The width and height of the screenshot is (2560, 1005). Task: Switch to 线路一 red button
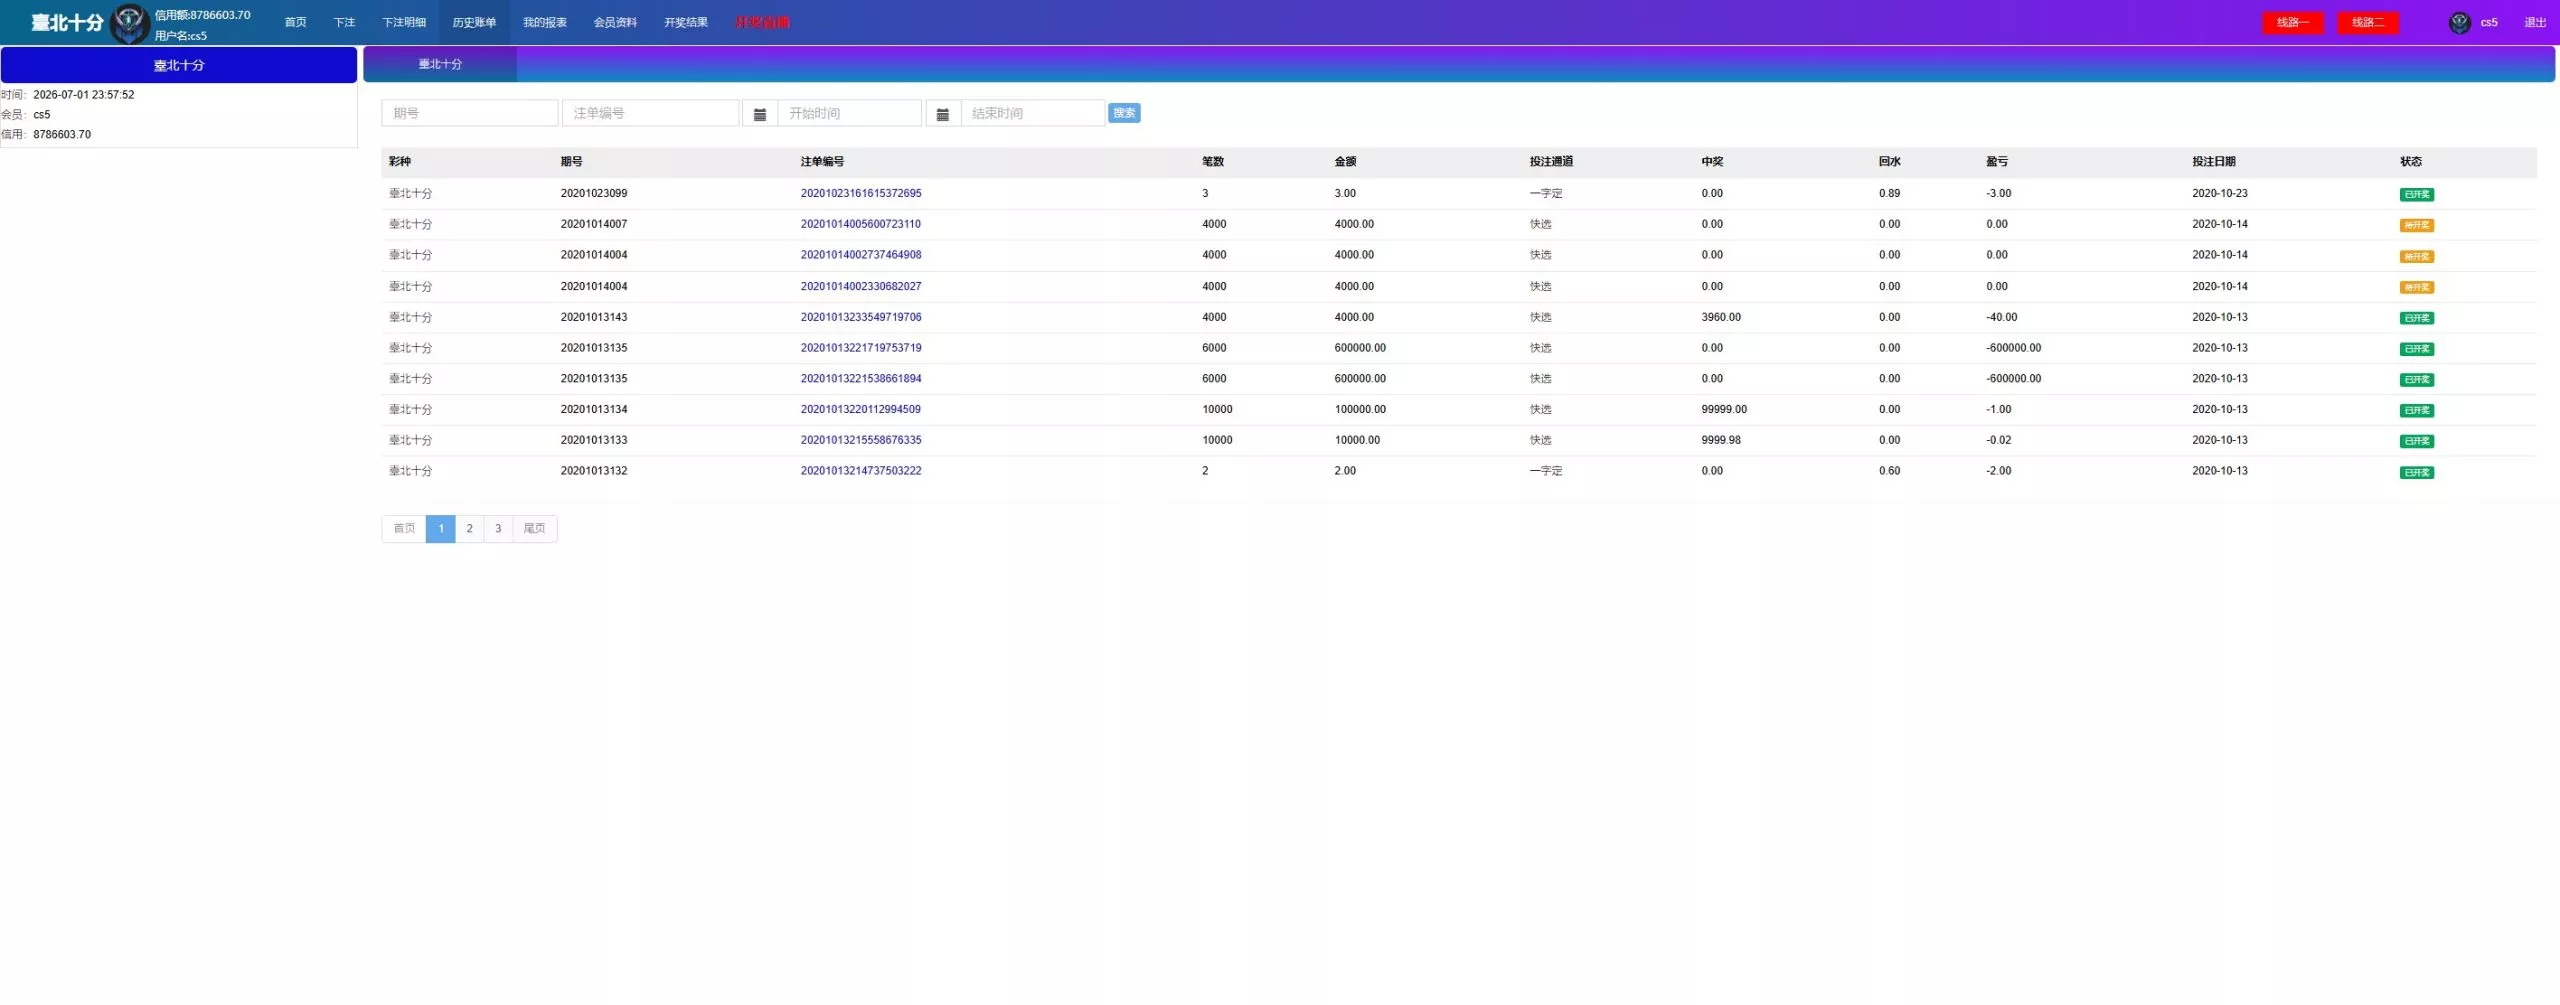pyautogui.click(x=2293, y=22)
